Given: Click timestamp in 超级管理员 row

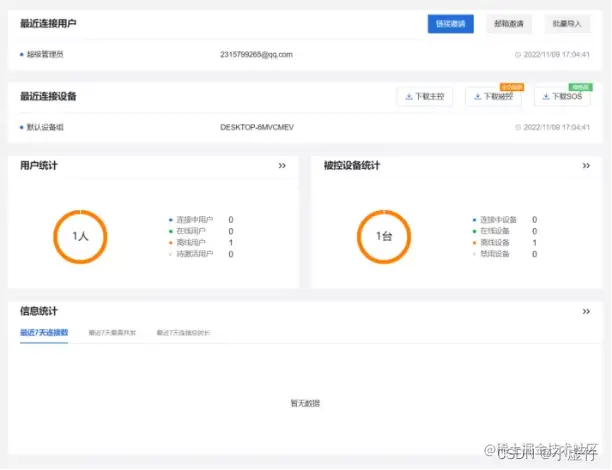Looking at the screenshot, I should pyautogui.click(x=556, y=55).
